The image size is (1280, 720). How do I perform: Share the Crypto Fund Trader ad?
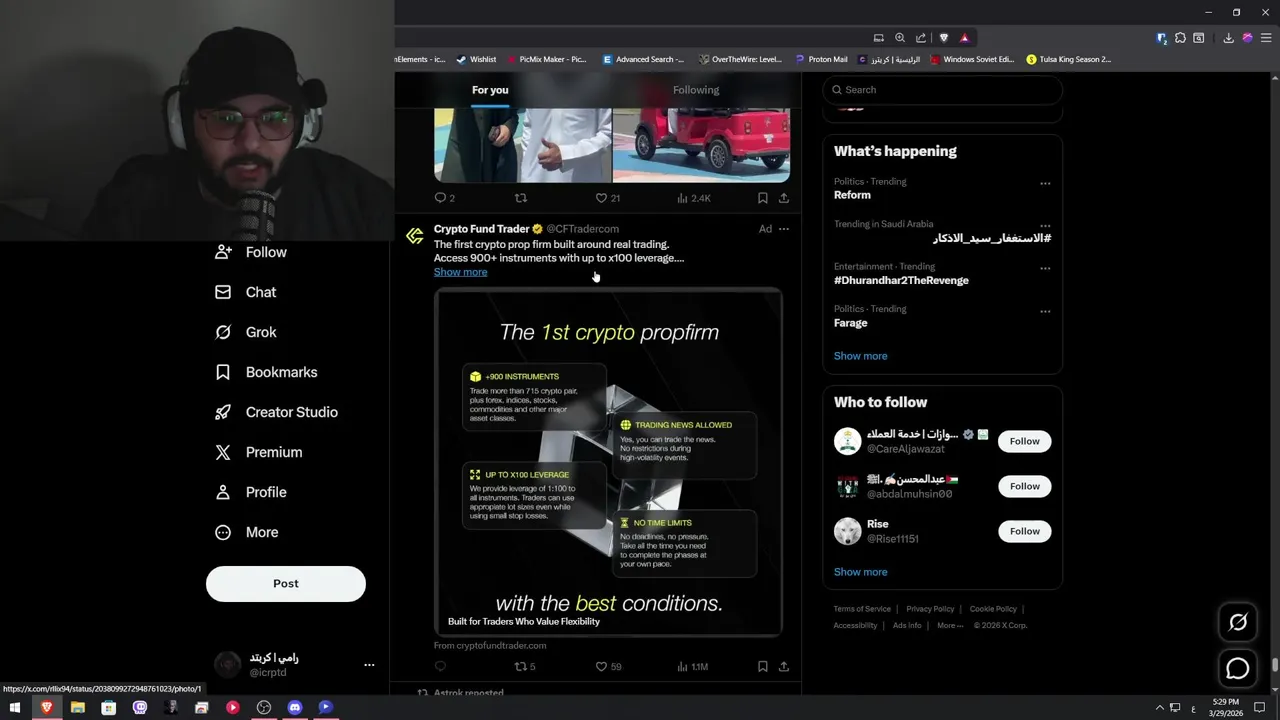point(784,666)
